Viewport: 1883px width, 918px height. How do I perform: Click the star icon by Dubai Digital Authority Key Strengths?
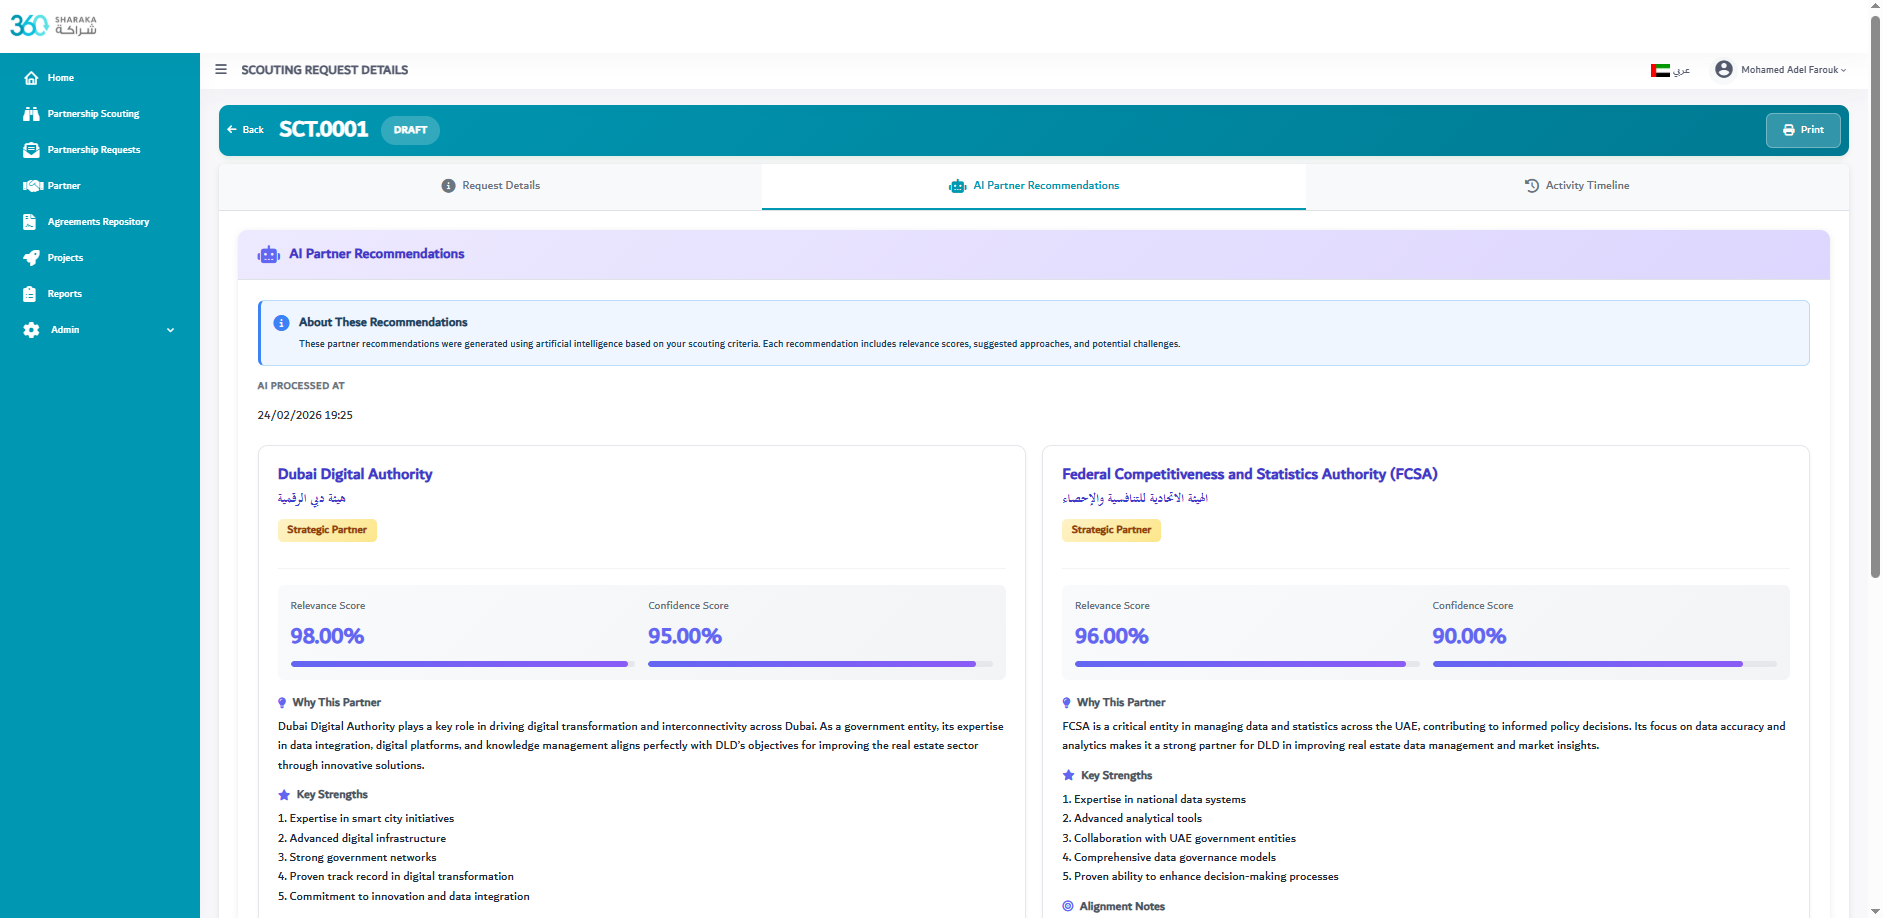coord(284,795)
